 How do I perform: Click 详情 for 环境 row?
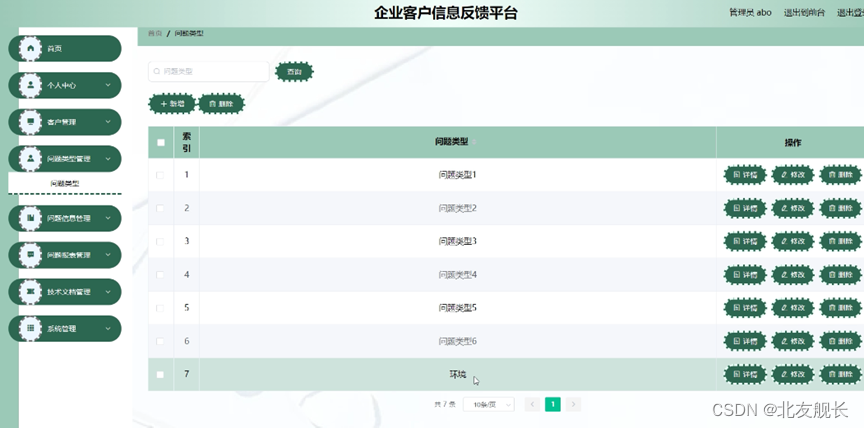pos(745,375)
